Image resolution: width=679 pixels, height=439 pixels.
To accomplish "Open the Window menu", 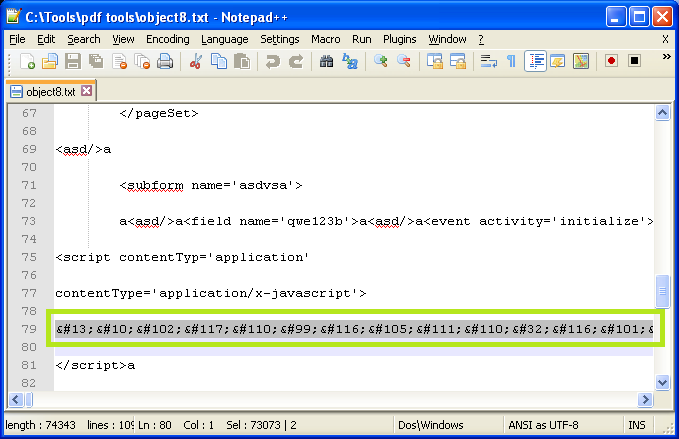I will coord(447,39).
